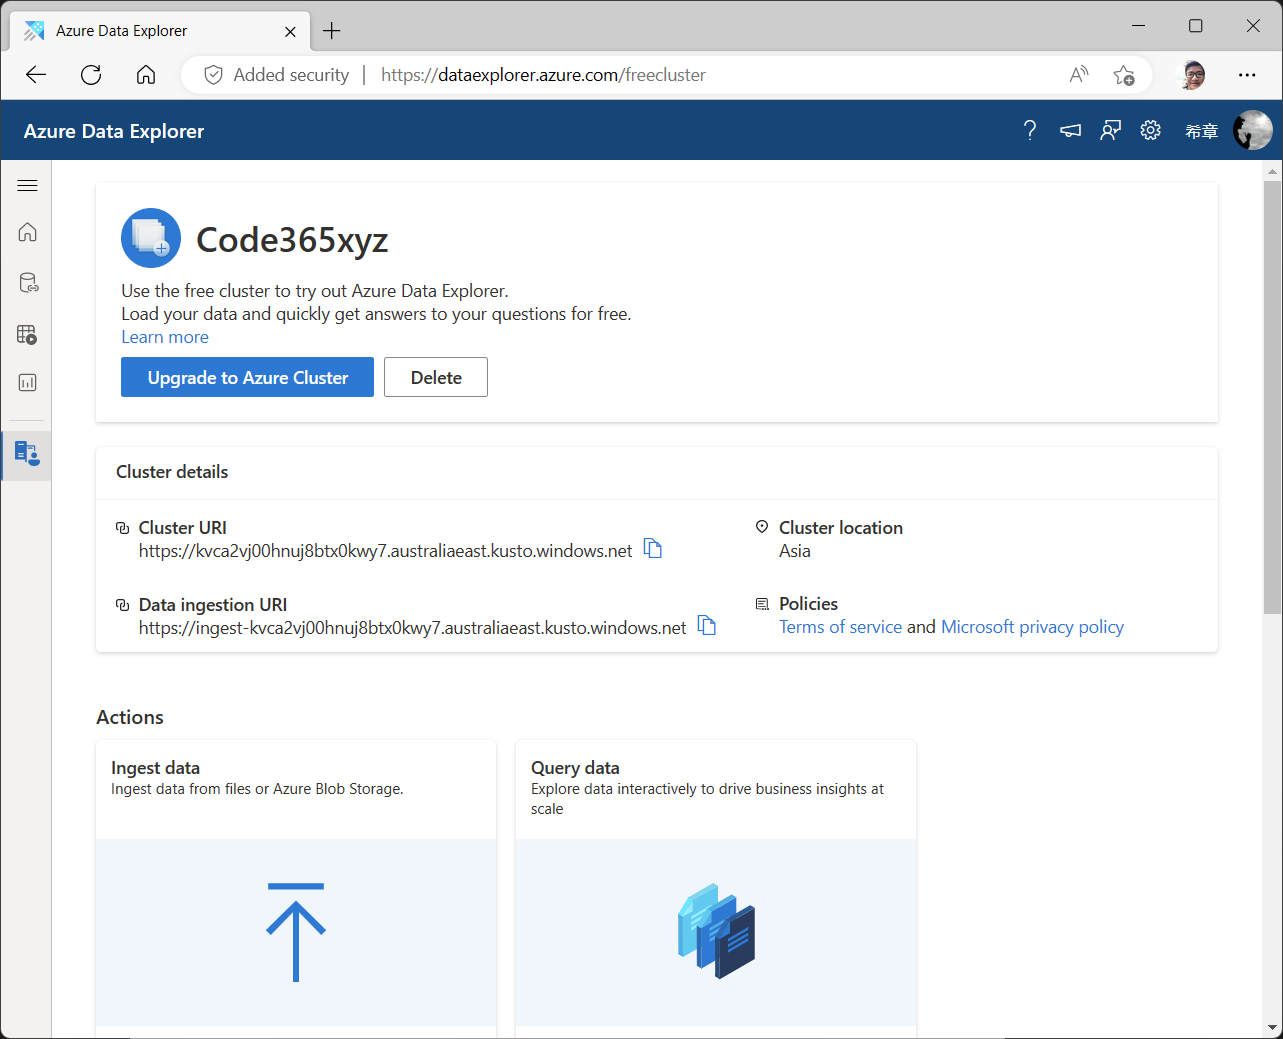1283x1039 pixels.
Task: Go back with browser back arrow
Action: click(x=36, y=74)
